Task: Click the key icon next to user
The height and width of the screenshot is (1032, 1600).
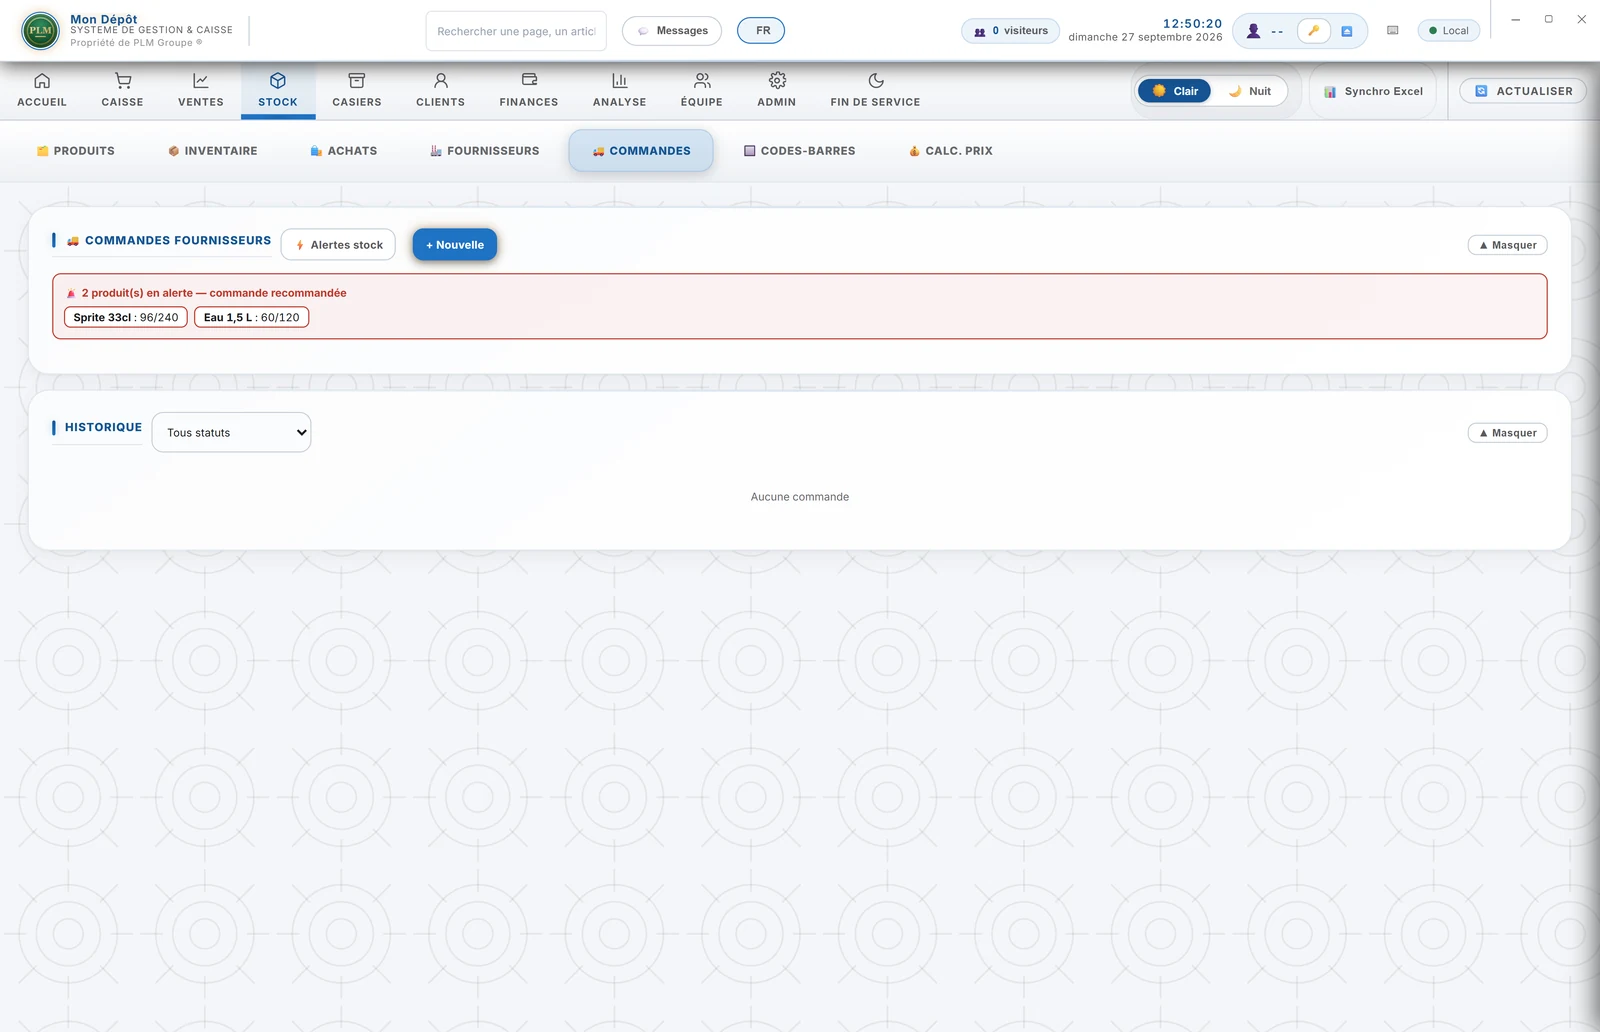Action: pos(1314,31)
